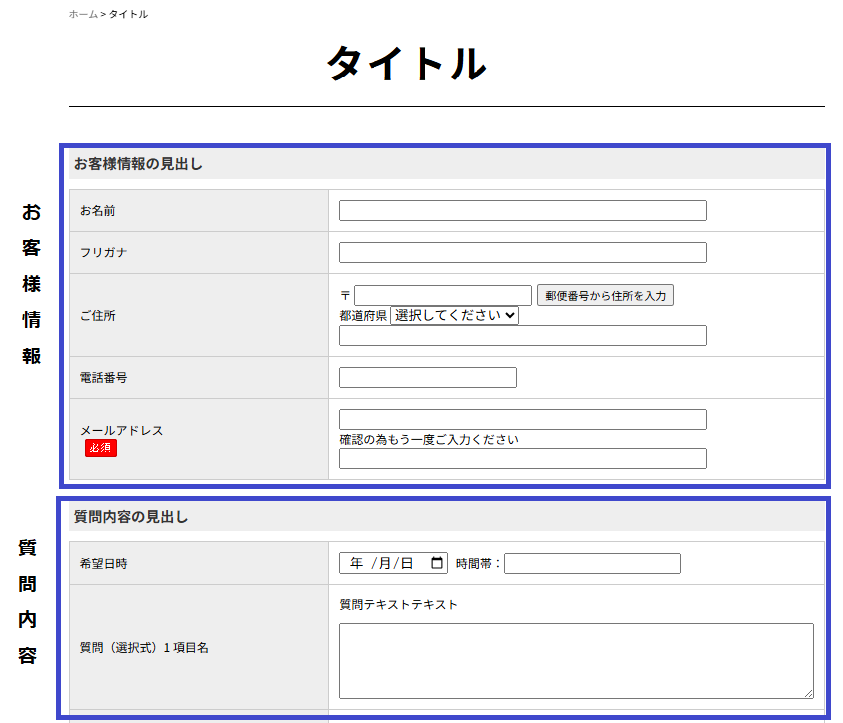Select the postal code field beside 〒

point(442,295)
